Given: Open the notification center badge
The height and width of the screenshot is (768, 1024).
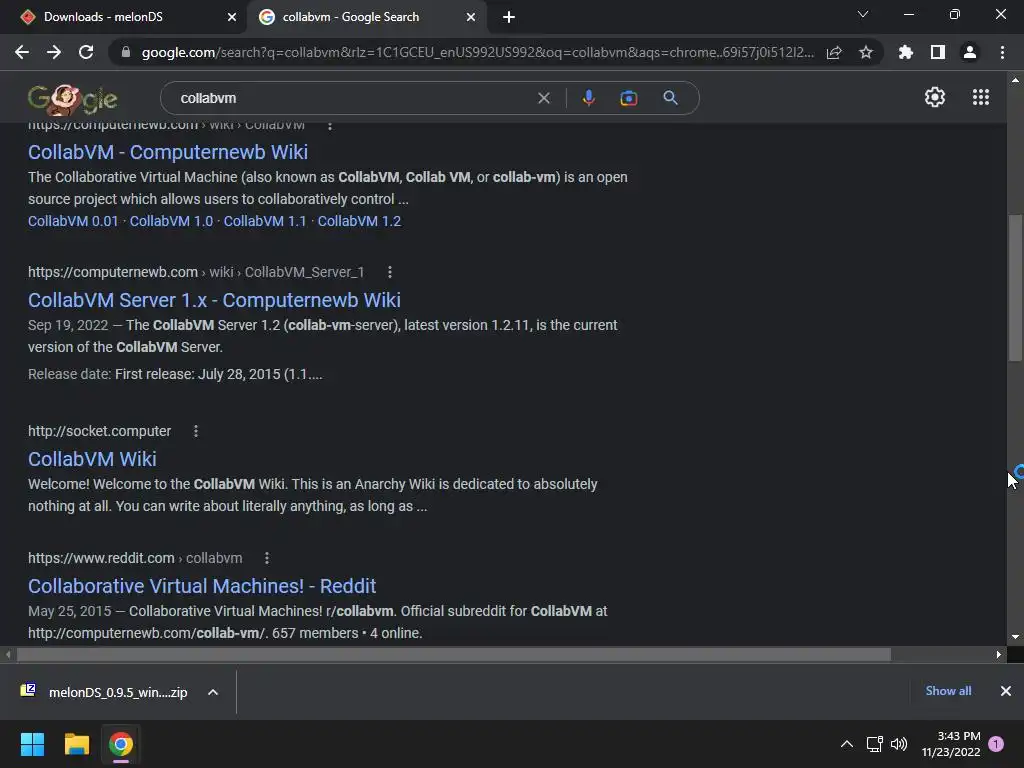Looking at the screenshot, I should coord(996,744).
